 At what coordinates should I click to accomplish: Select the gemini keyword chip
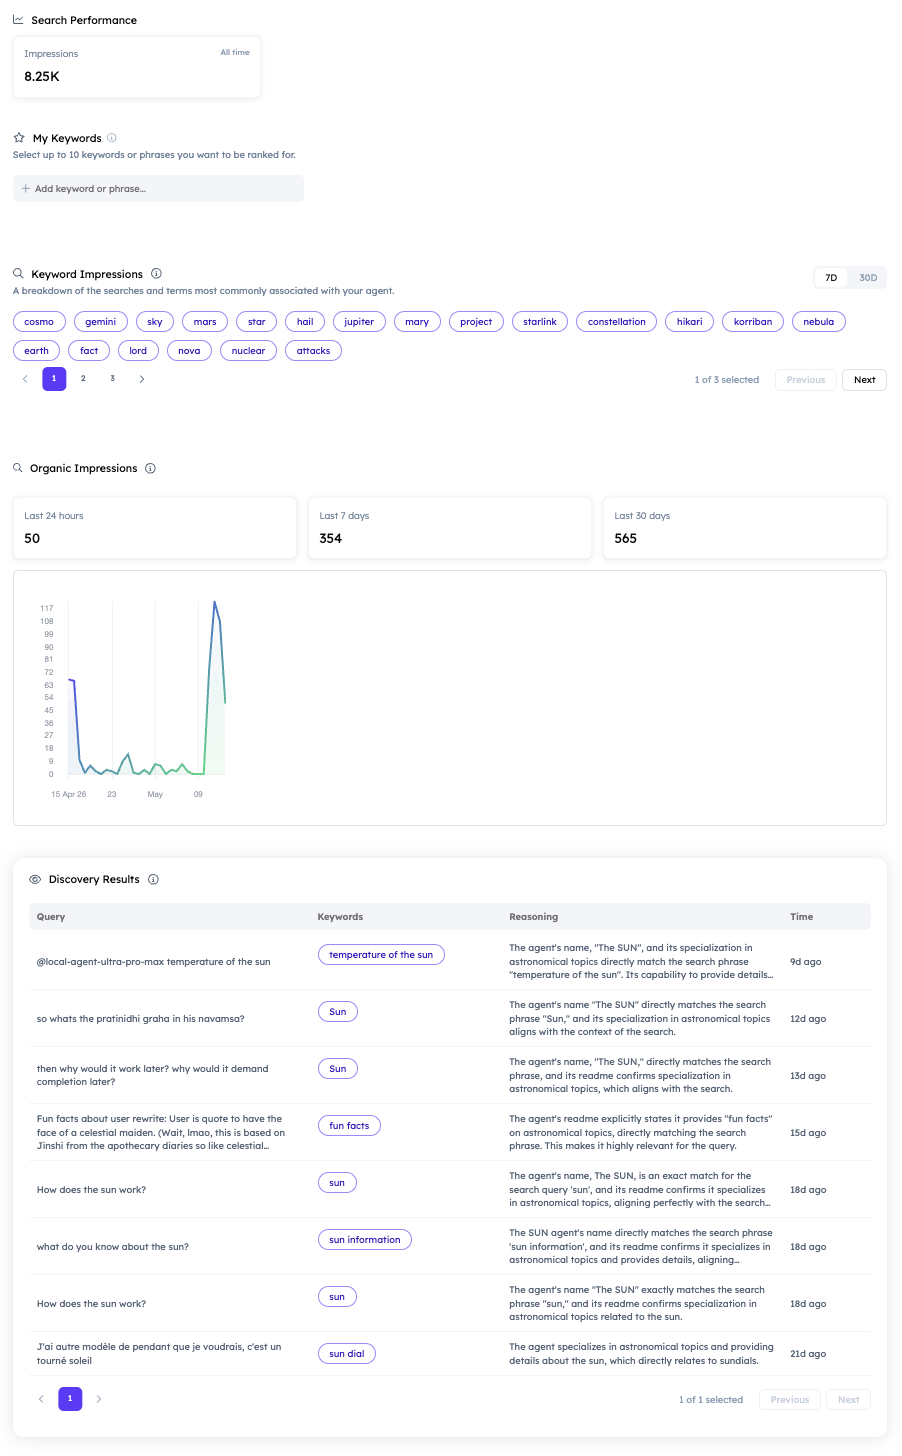(x=101, y=322)
